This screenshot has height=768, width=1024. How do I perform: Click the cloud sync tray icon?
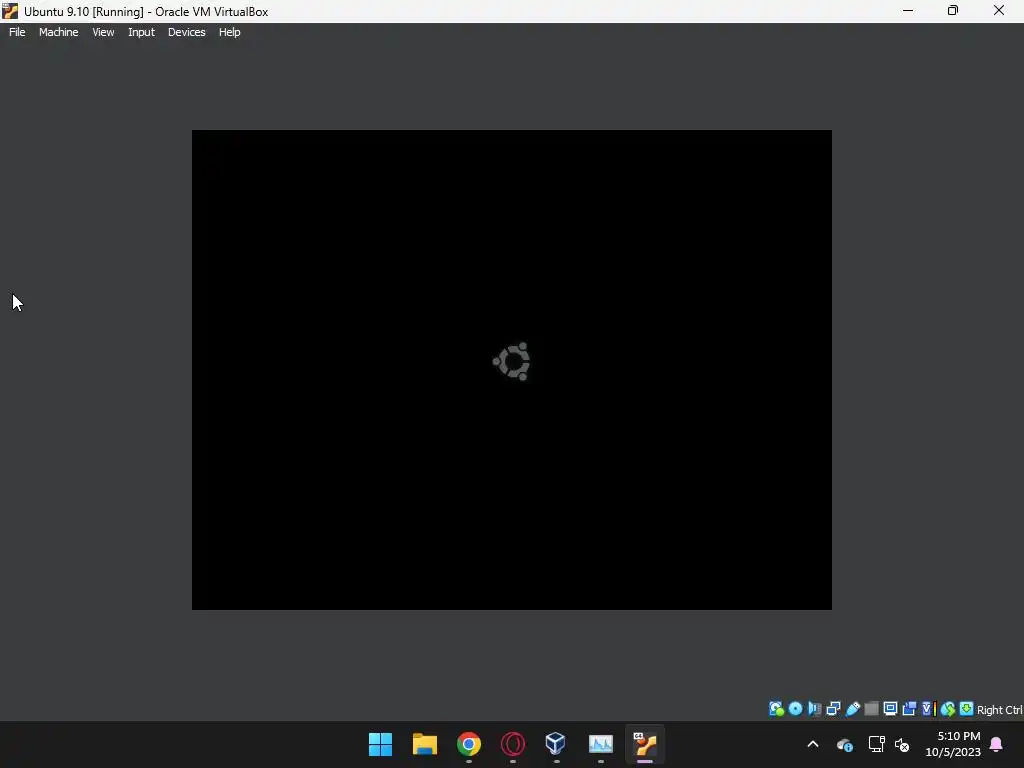pyautogui.click(x=845, y=744)
